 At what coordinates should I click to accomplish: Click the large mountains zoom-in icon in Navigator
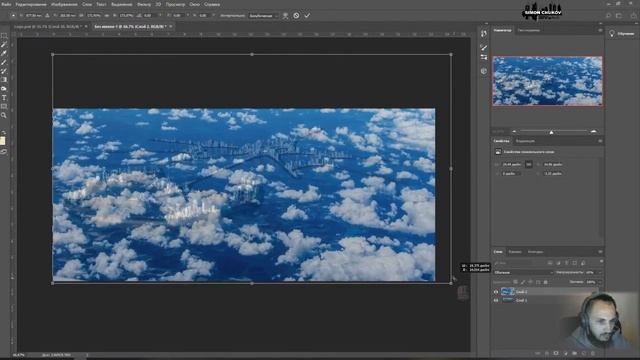[593, 131]
